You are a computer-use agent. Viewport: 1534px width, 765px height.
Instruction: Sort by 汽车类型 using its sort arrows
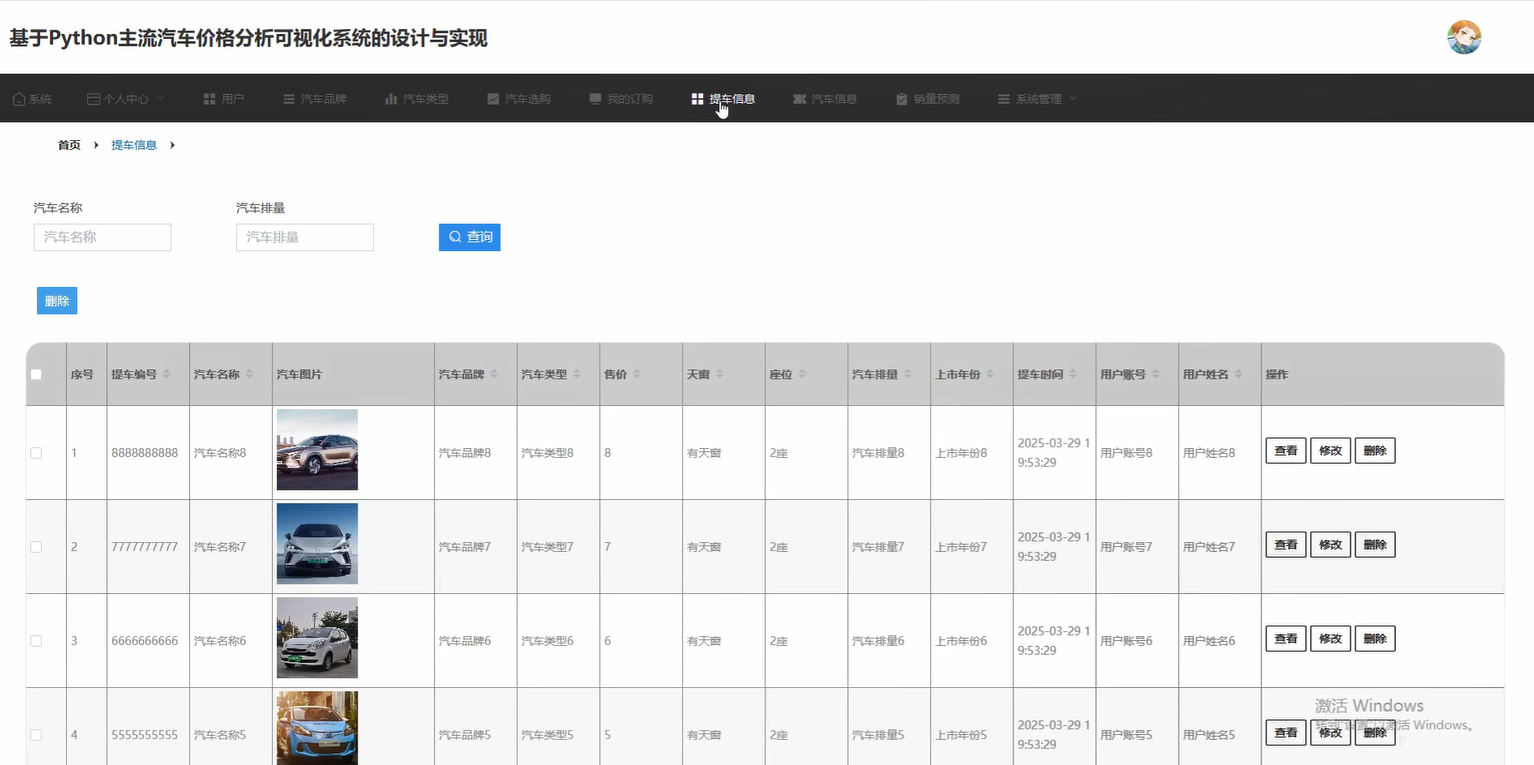click(577, 374)
